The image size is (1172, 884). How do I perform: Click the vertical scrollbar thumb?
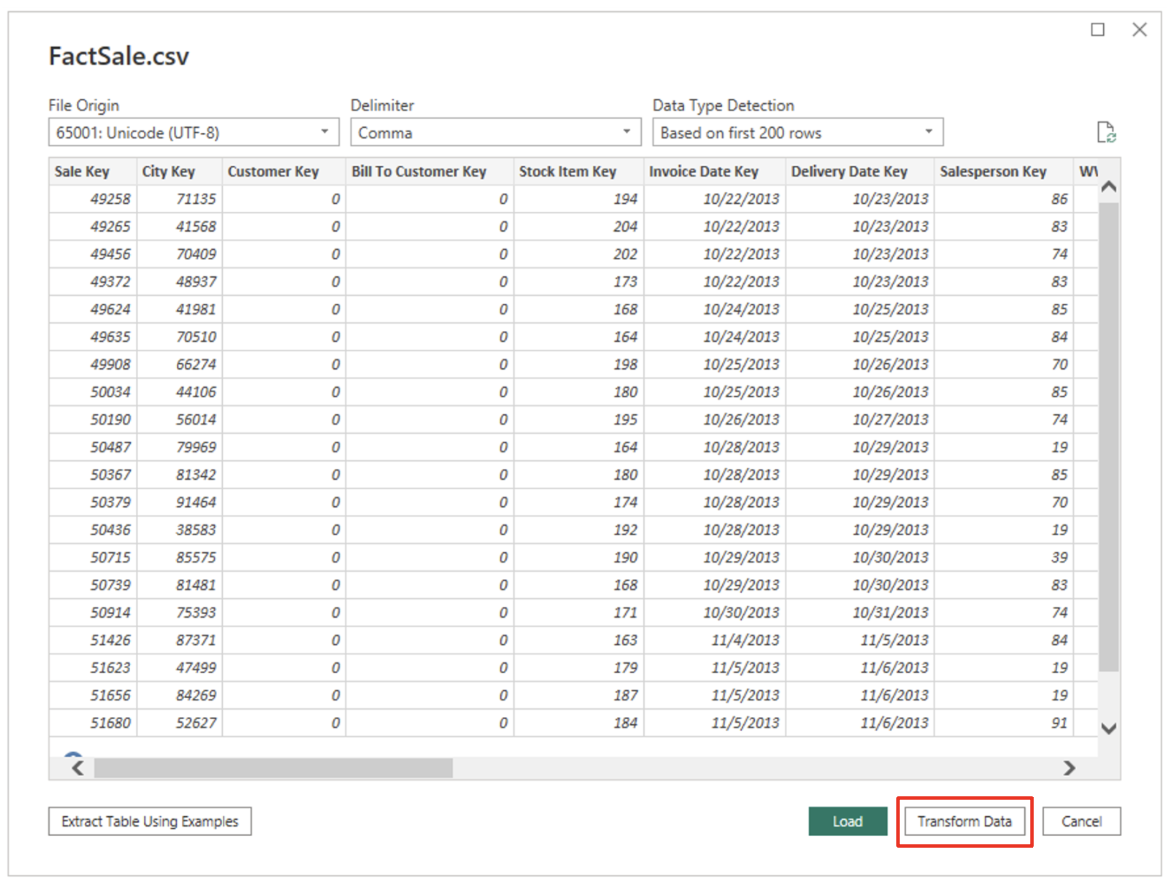pos(1109,436)
